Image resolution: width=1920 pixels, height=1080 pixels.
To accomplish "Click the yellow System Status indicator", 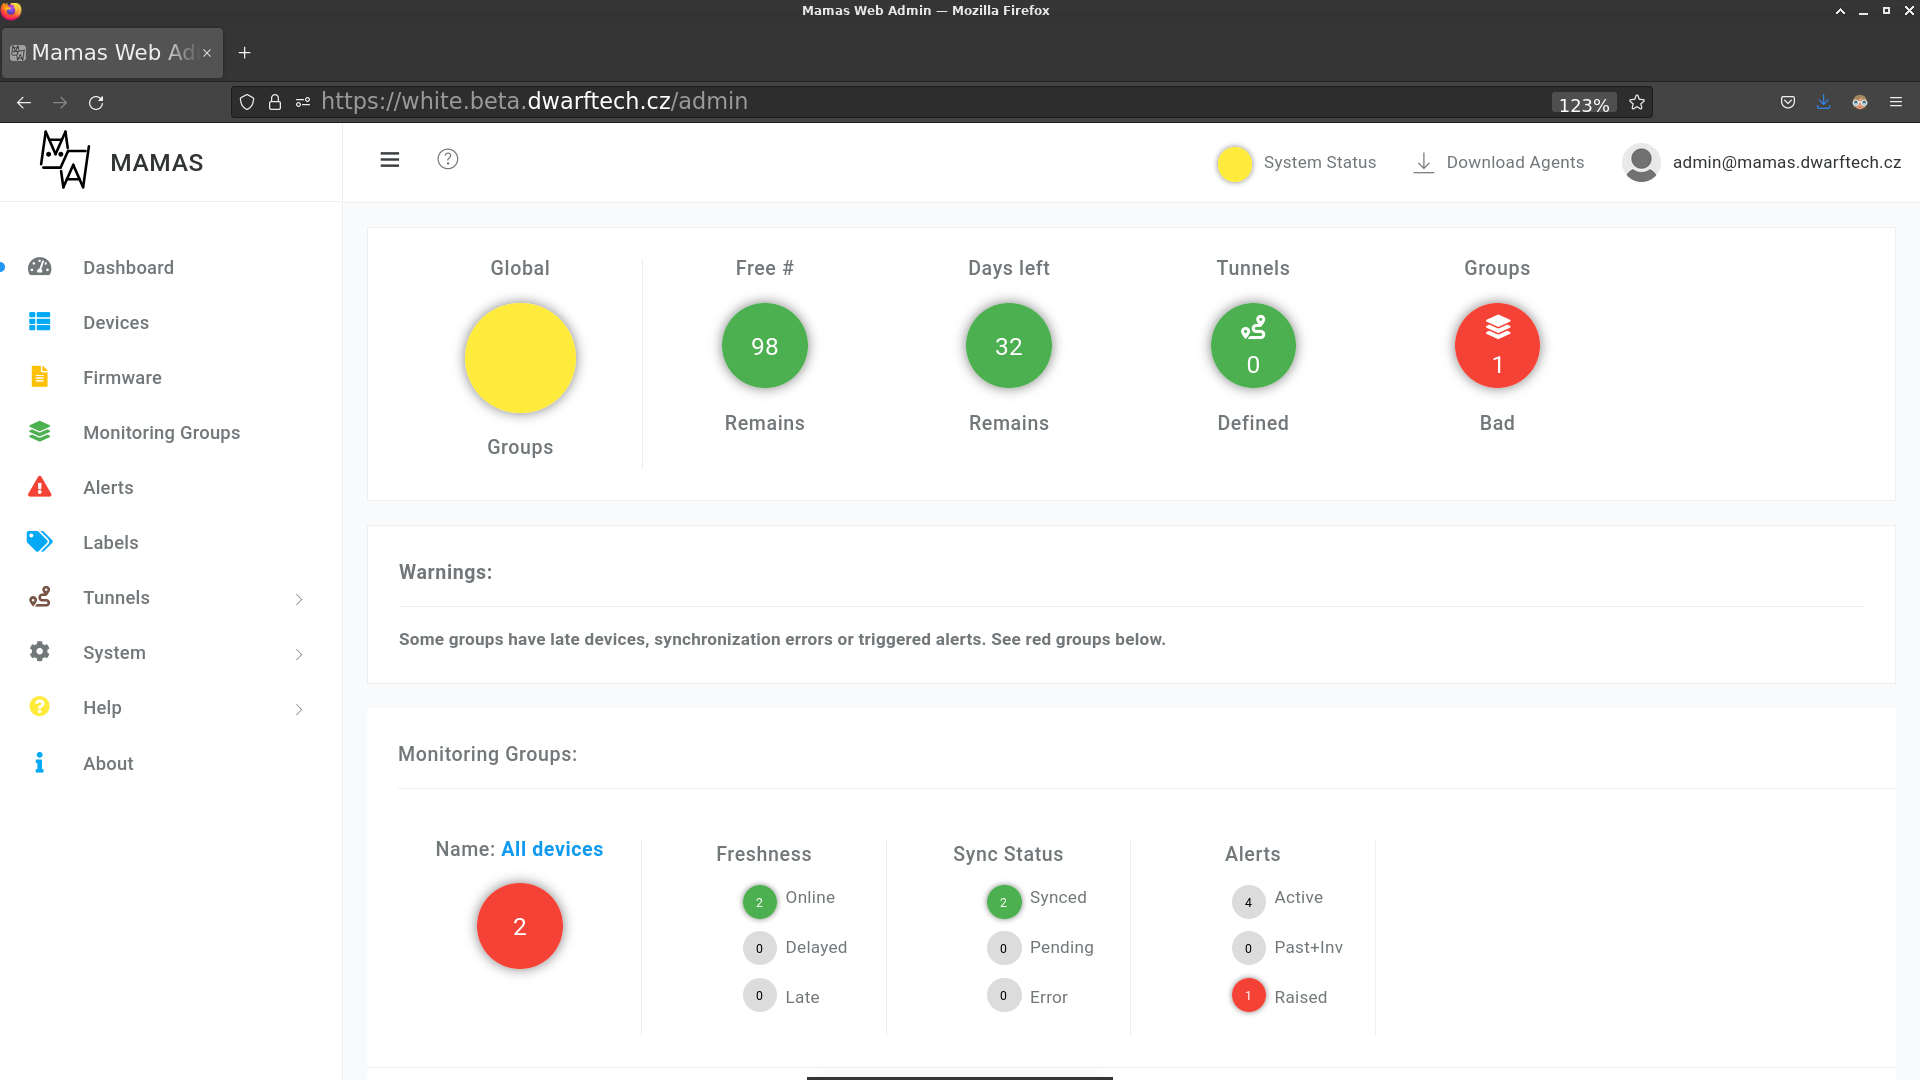I will (x=1235, y=163).
